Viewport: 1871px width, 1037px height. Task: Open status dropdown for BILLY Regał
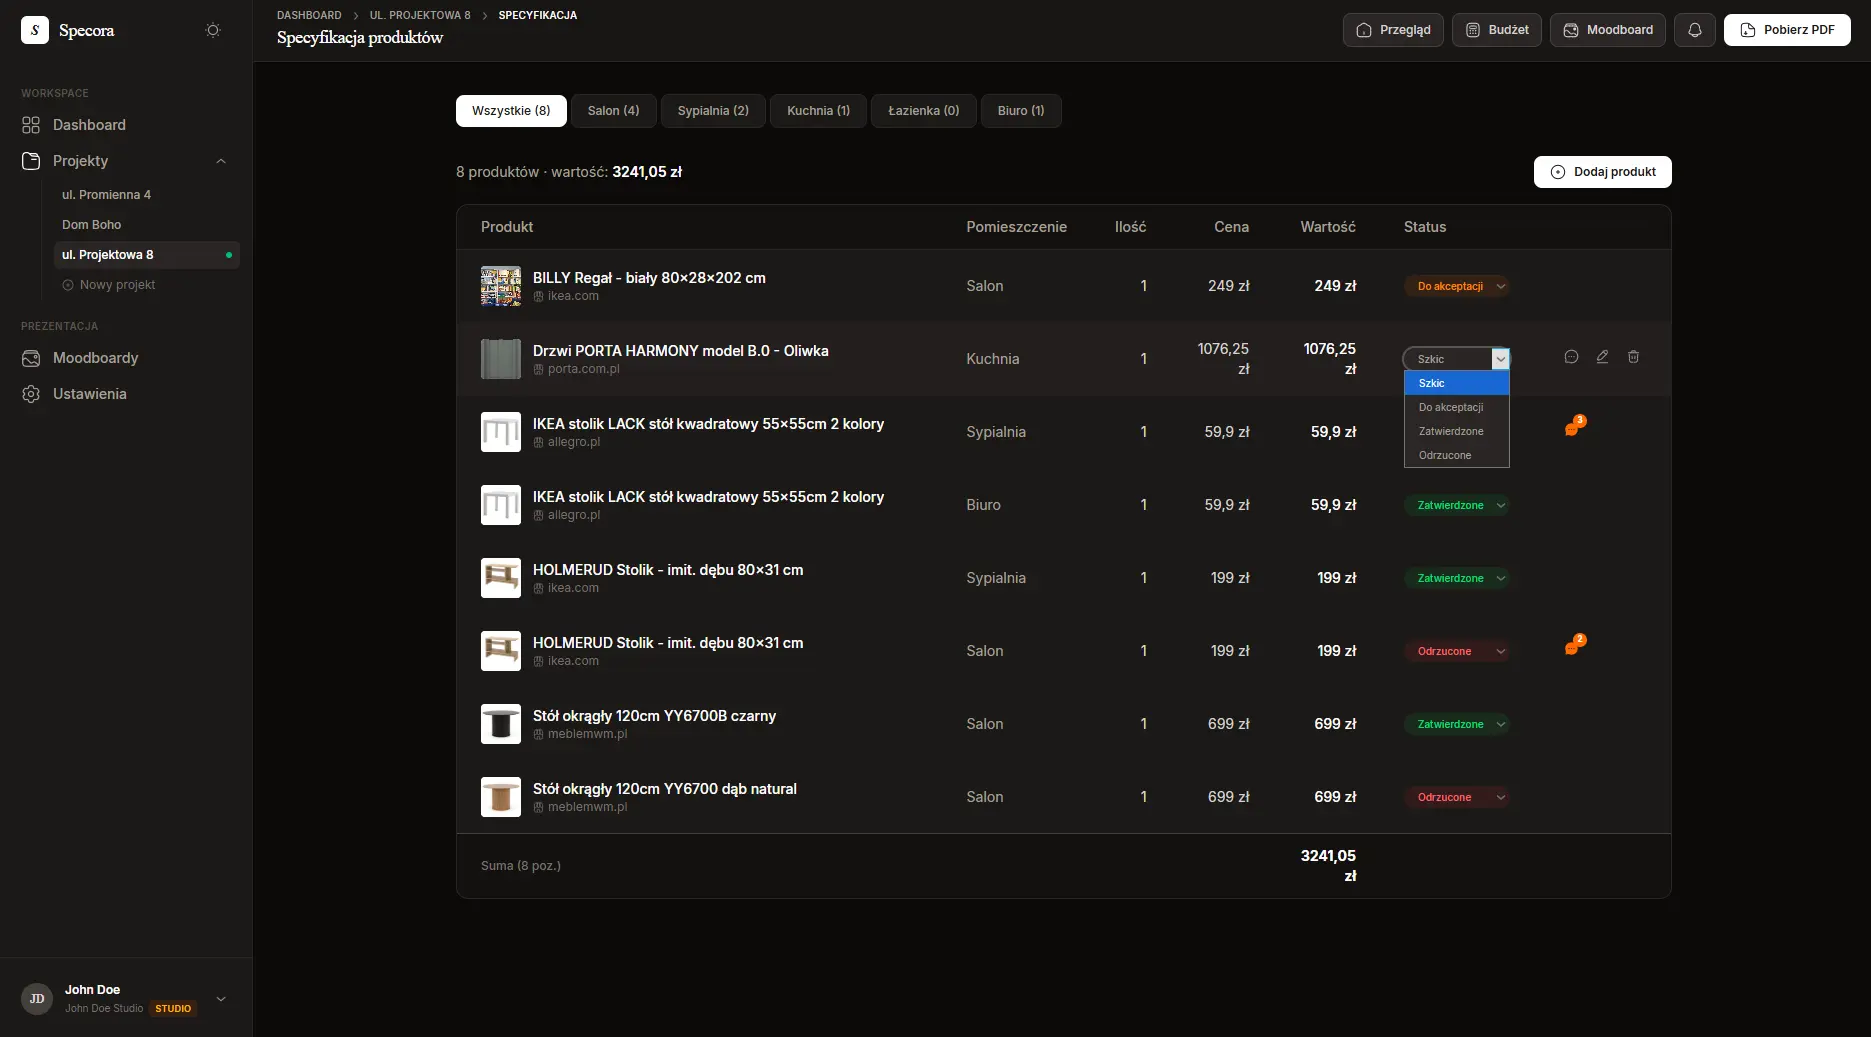pos(1456,286)
